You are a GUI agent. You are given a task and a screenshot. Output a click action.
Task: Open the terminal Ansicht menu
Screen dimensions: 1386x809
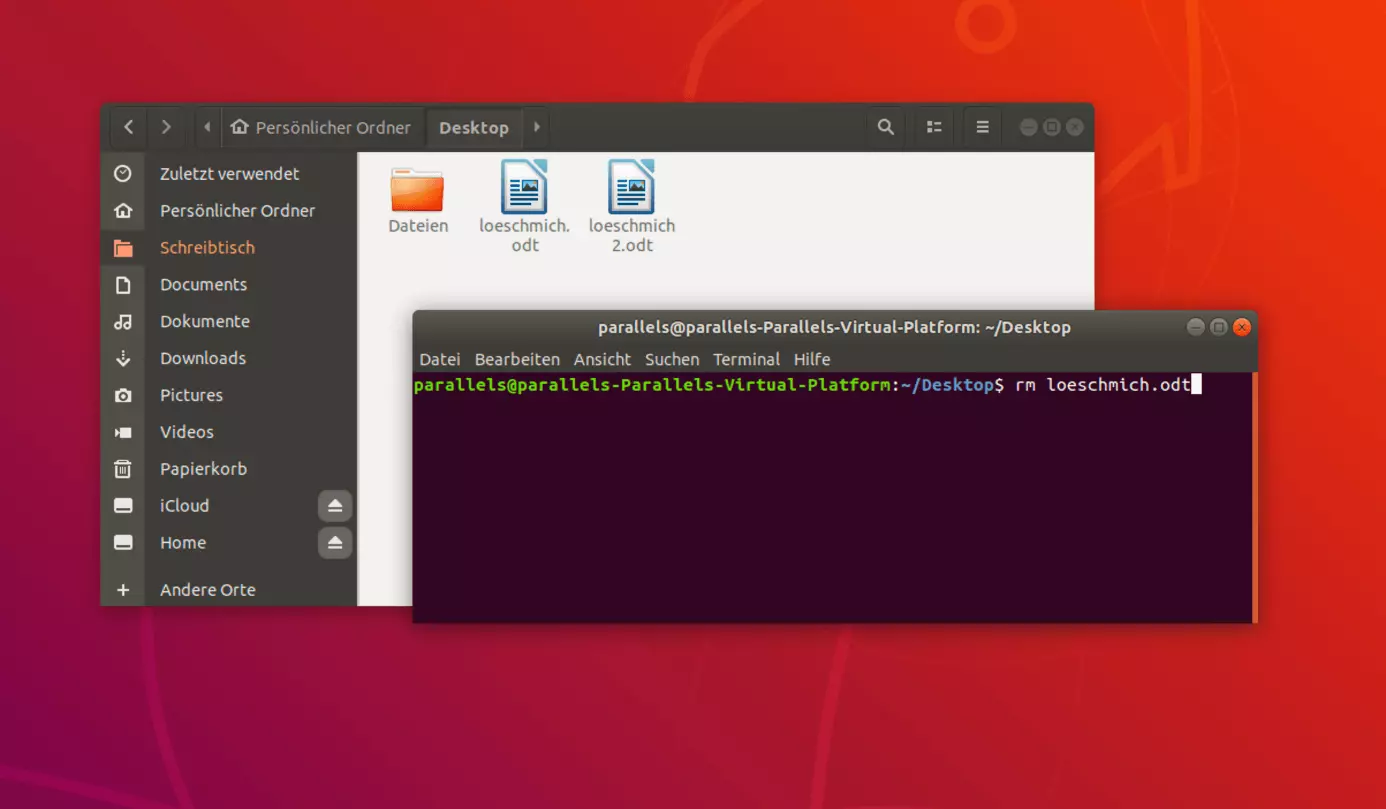click(x=602, y=359)
